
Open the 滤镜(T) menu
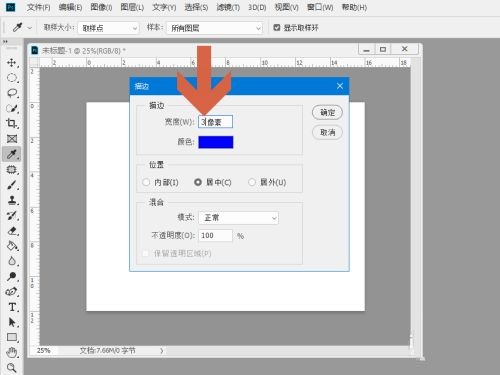coord(228,7)
